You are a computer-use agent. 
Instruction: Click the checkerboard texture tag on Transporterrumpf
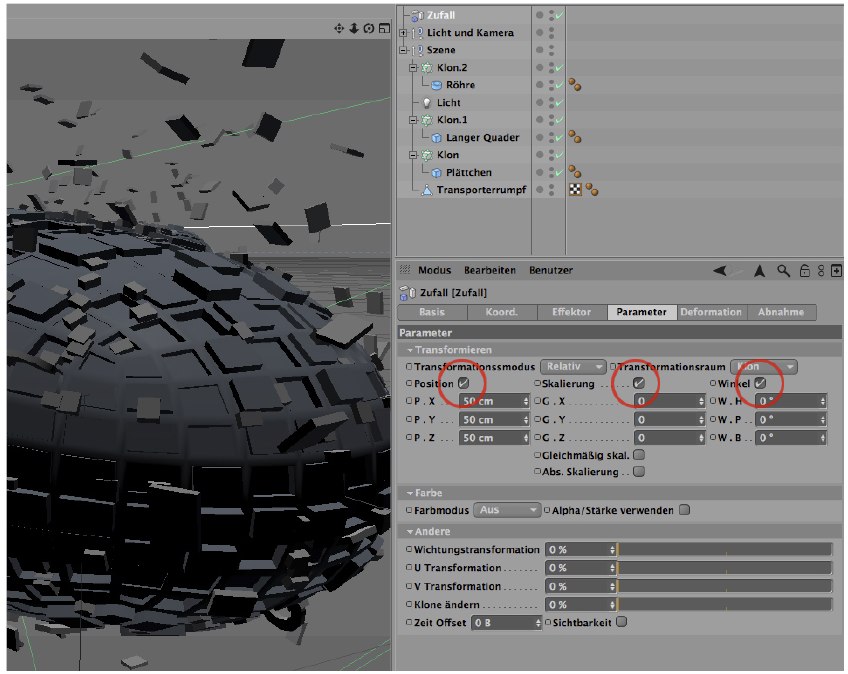(x=575, y=189)
